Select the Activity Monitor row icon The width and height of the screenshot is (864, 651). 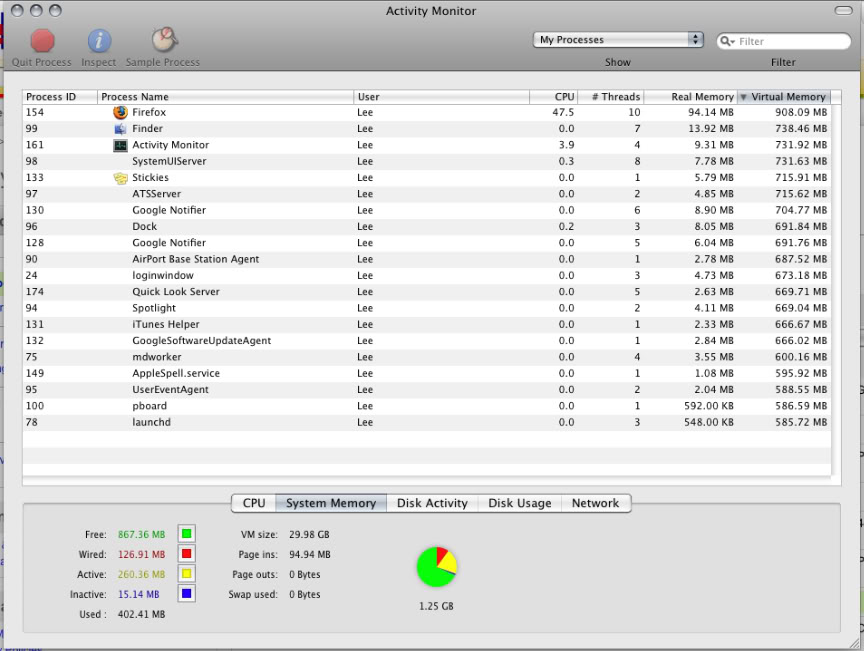click(x=120, y=146)
